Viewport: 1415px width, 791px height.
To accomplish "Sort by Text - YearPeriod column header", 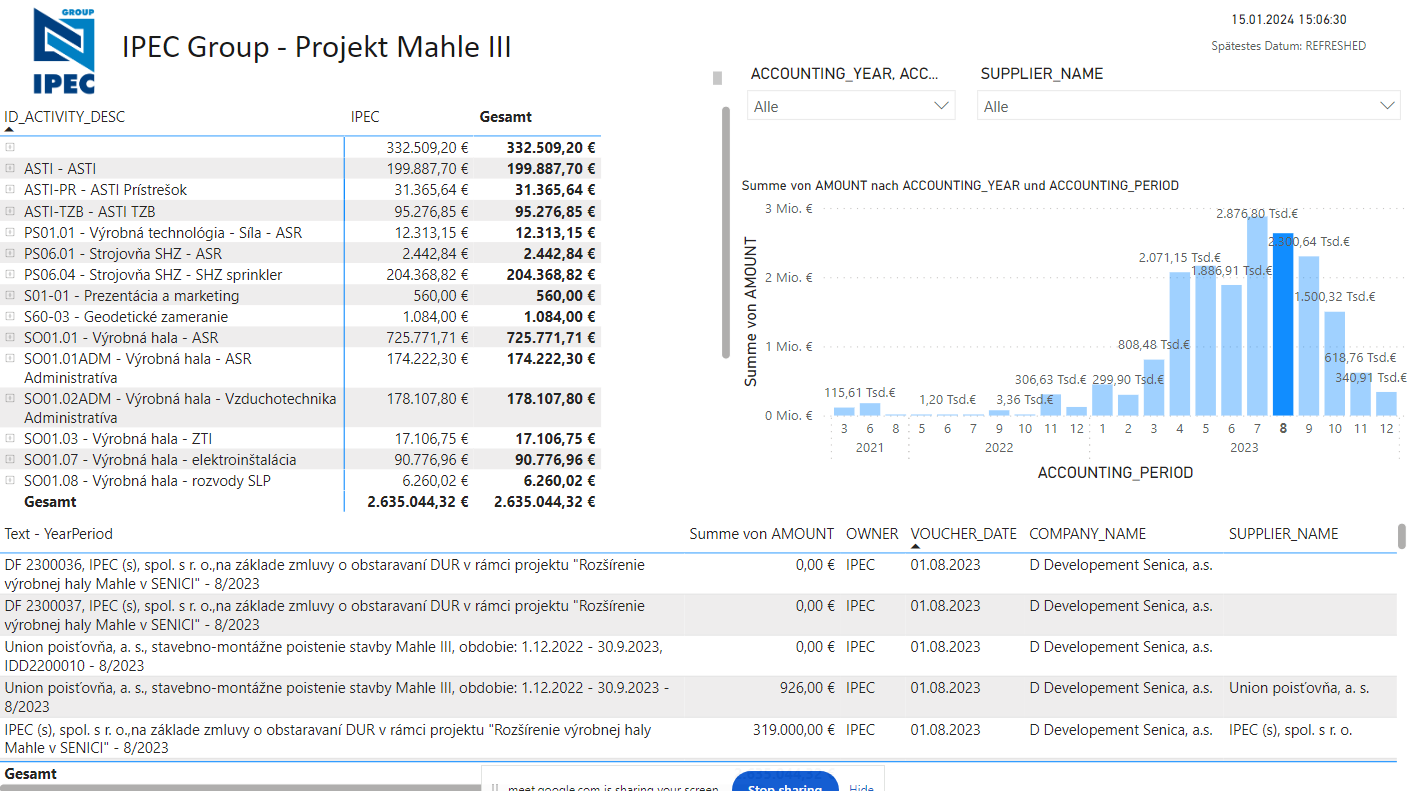I will pos(59,534).
